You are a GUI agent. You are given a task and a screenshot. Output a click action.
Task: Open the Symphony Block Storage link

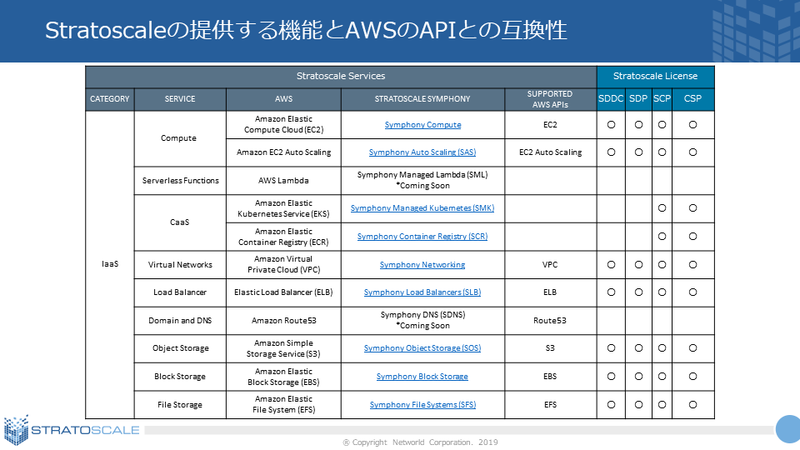(422, 376)
